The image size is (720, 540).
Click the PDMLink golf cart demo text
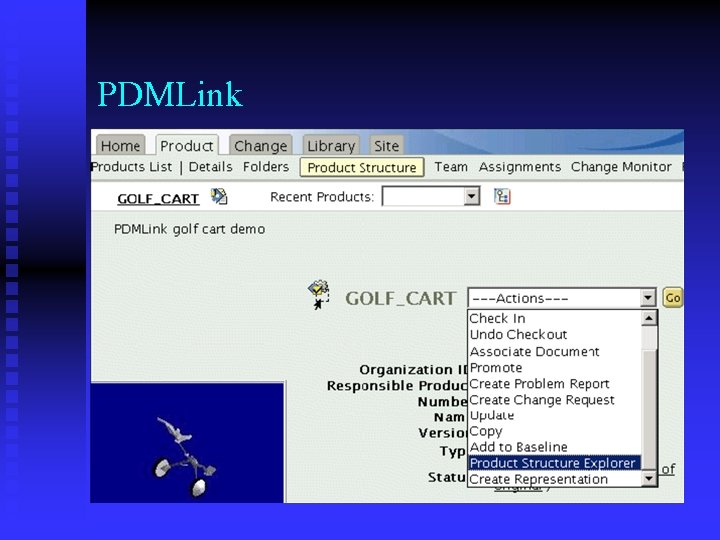[x=189, y=229]
